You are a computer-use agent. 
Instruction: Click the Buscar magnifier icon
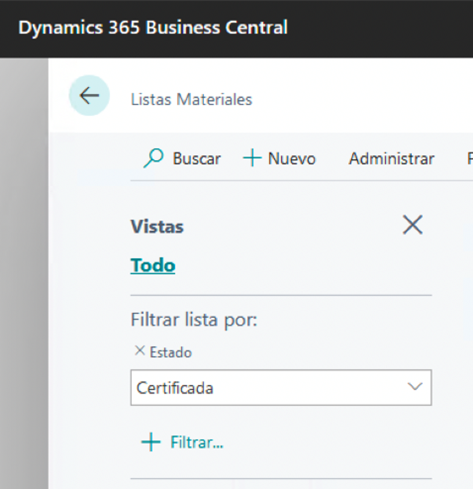coord(153,158)
